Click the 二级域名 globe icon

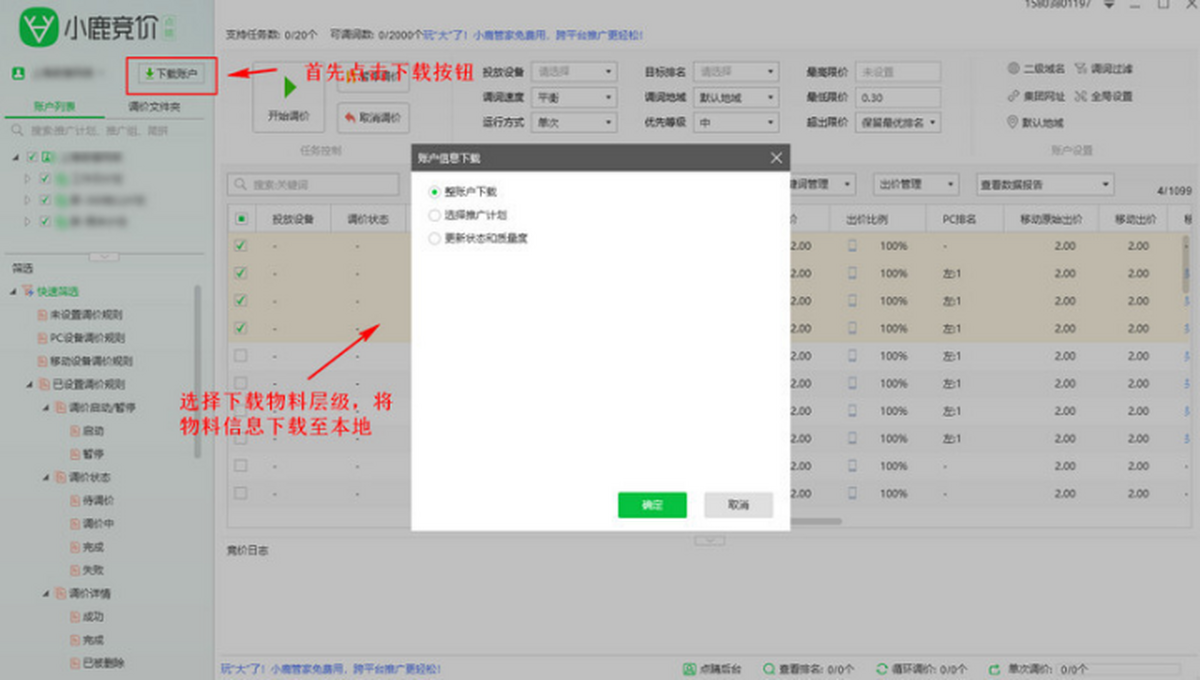pyautogui.click(x=1013, y=69)
